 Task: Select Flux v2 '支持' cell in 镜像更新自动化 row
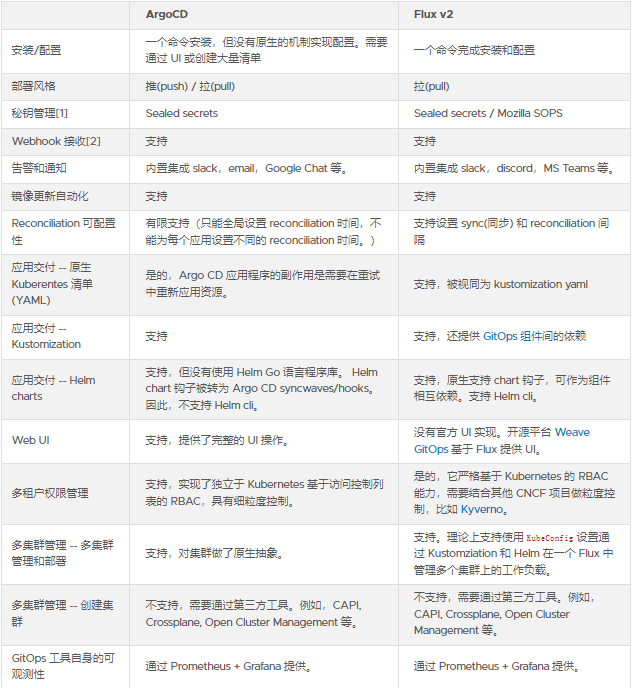click(x=425, y=197)
